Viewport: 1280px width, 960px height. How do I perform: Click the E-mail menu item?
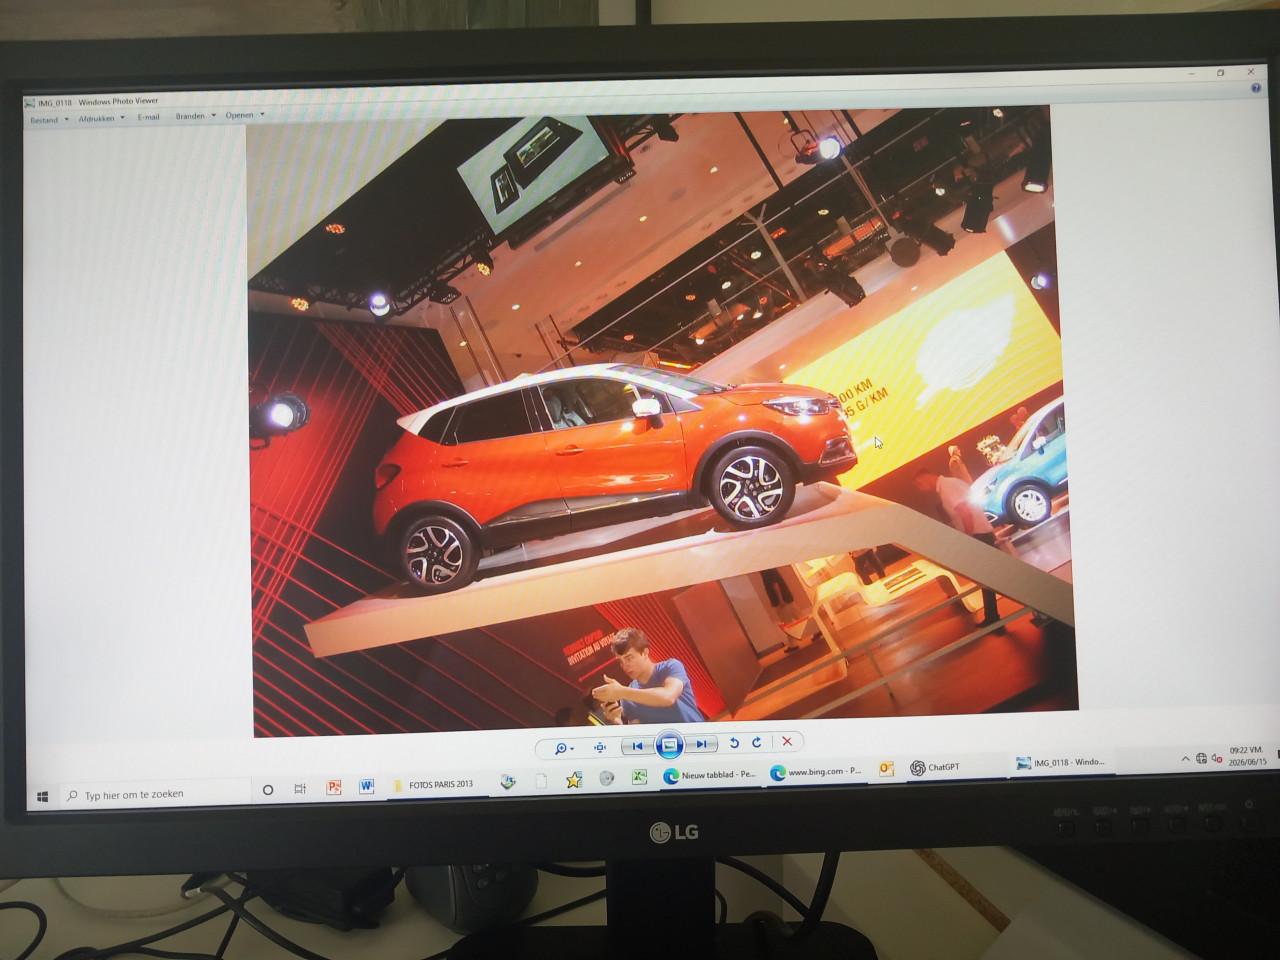[148, 117]
